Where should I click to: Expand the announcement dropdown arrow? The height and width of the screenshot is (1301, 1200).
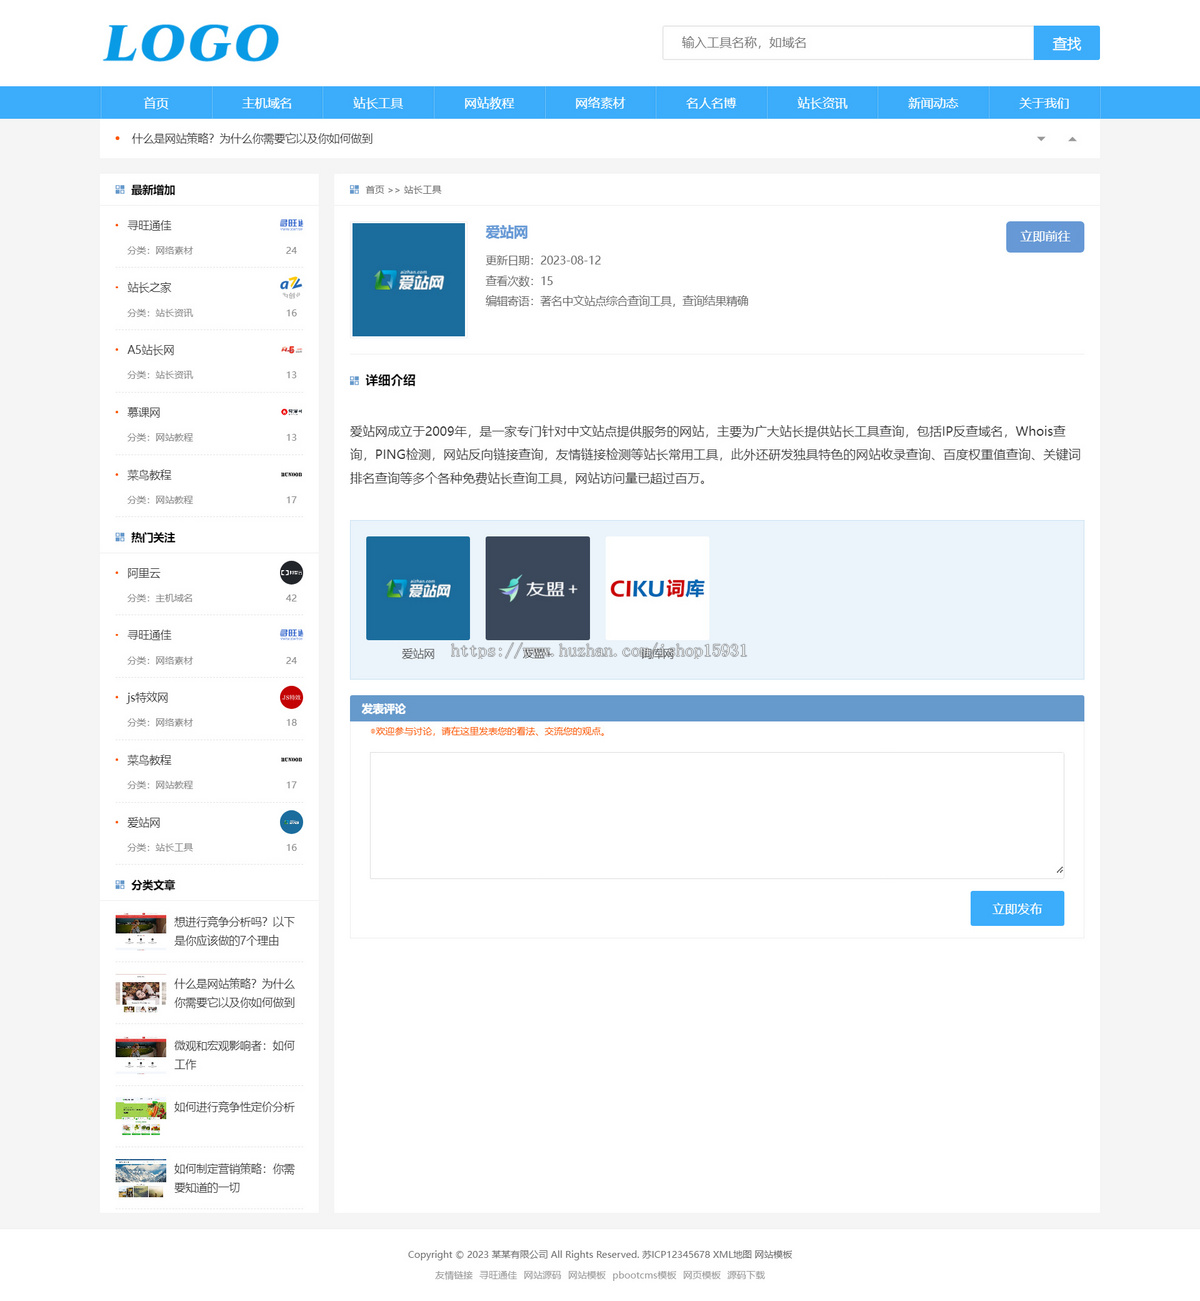tap(1040, 138)
